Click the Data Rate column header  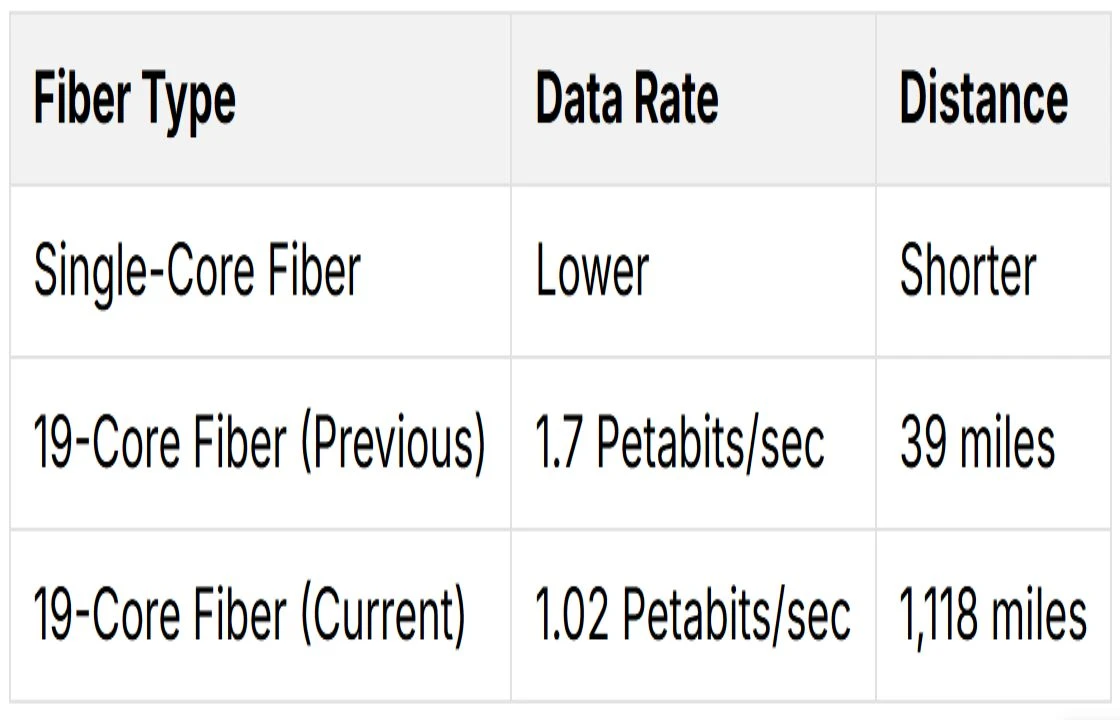(x=694, y=99)
